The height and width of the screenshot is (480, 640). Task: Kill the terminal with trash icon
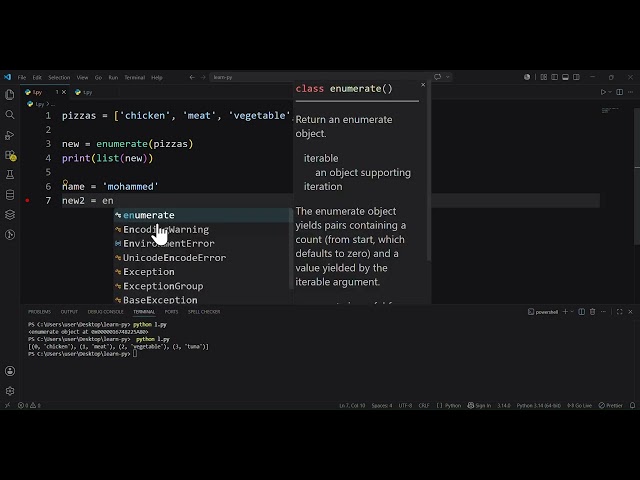tap(593, 311)
